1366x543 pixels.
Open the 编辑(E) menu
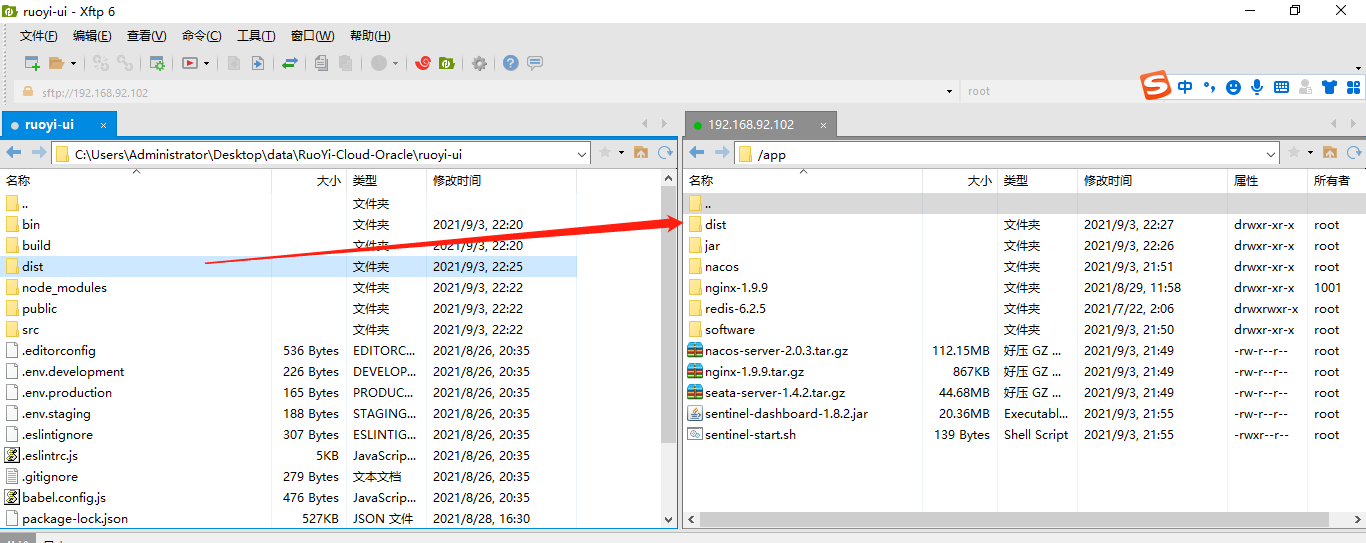(x=92, y=36)
